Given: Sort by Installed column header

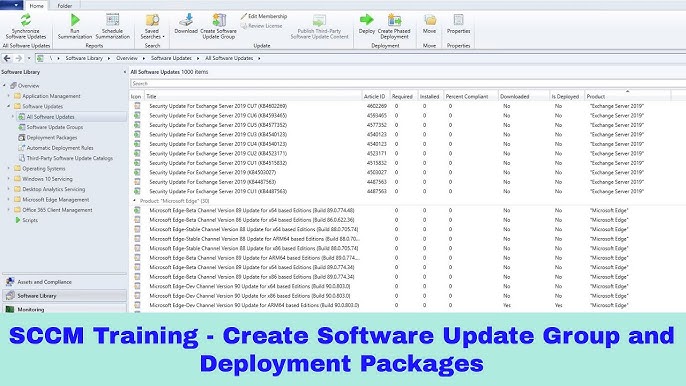Looking at the screenshot, I should point(430,96).
